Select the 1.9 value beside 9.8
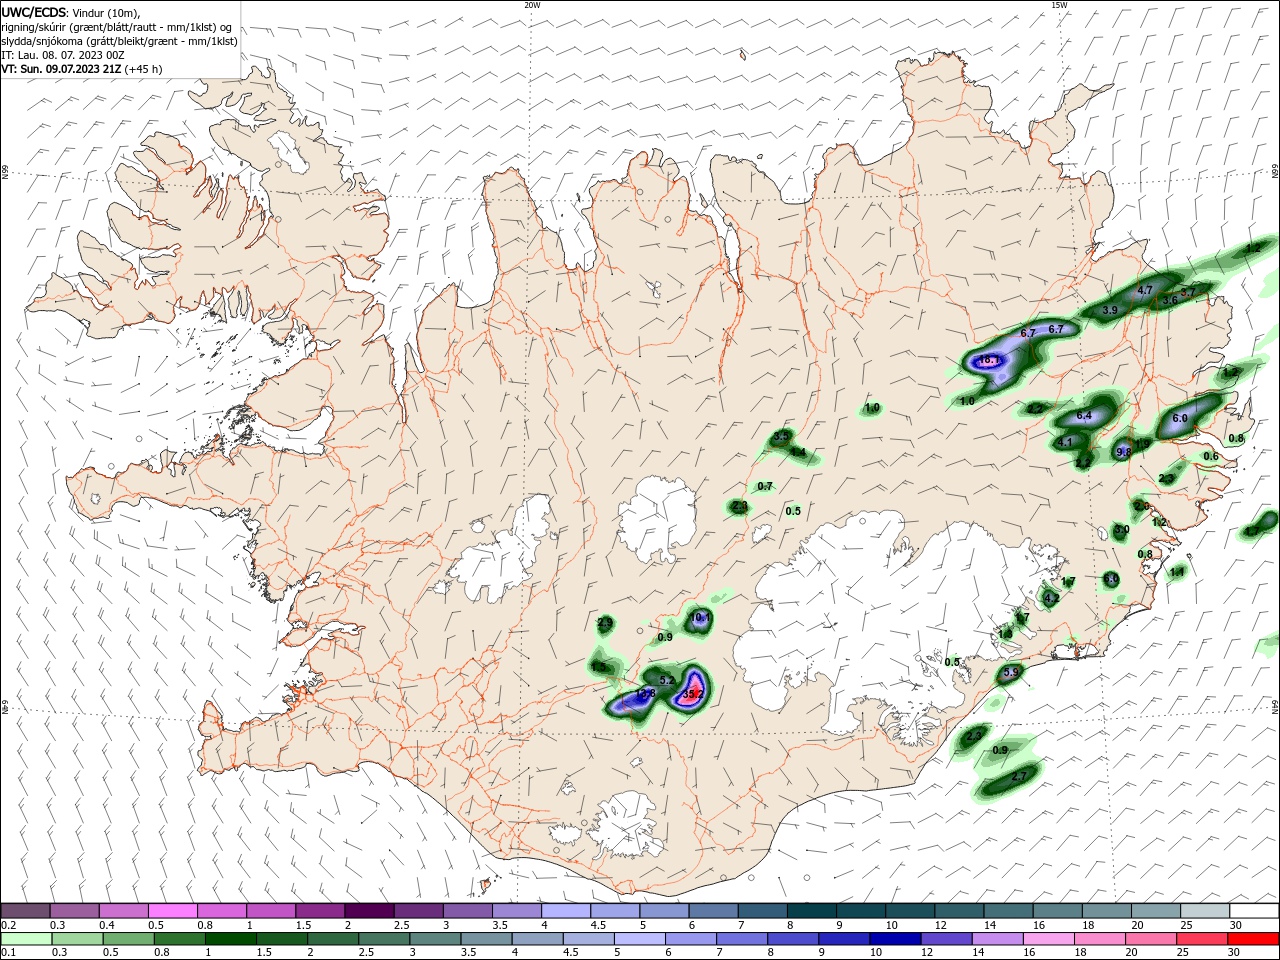1280x960 pixels. coord(1143,444)
